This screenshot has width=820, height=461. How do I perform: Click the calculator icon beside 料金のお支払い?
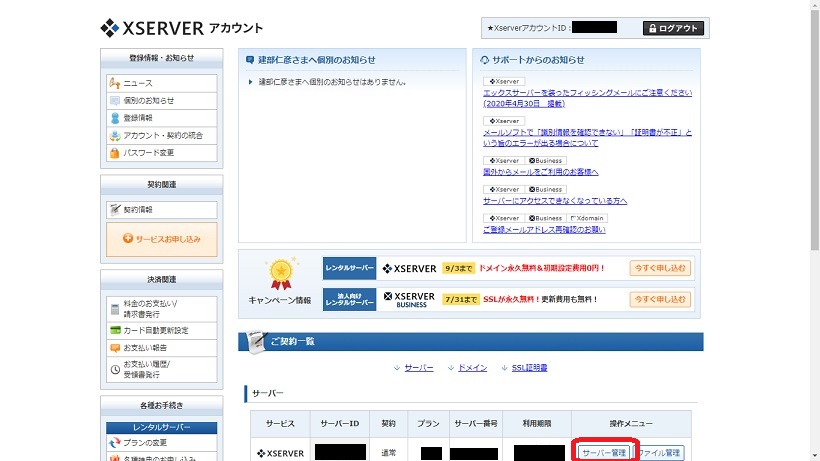(115, 309)
